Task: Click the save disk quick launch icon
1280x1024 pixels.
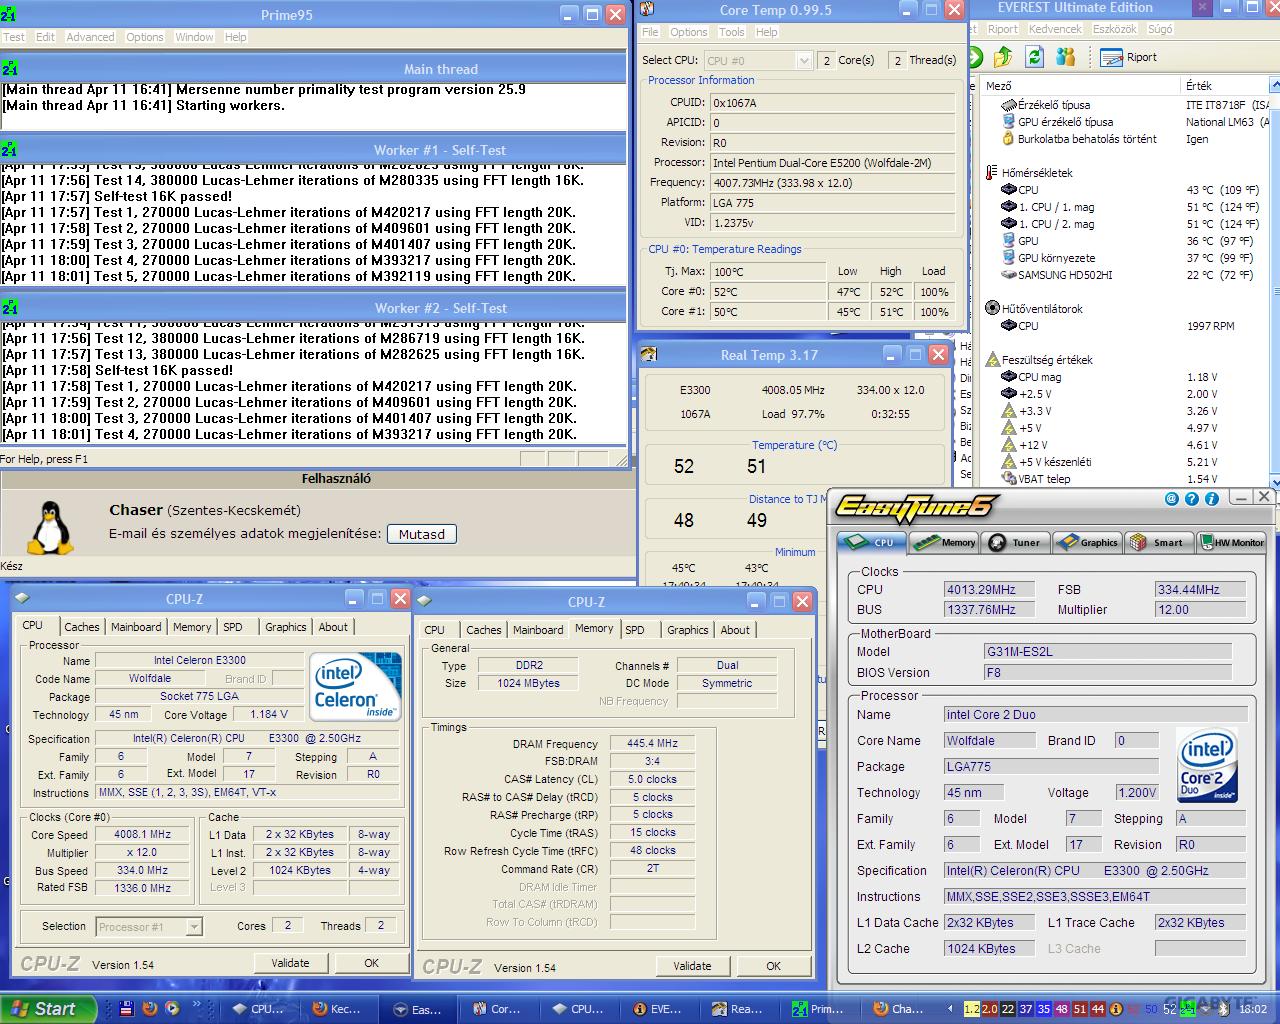Action: tap(127, 1009)
